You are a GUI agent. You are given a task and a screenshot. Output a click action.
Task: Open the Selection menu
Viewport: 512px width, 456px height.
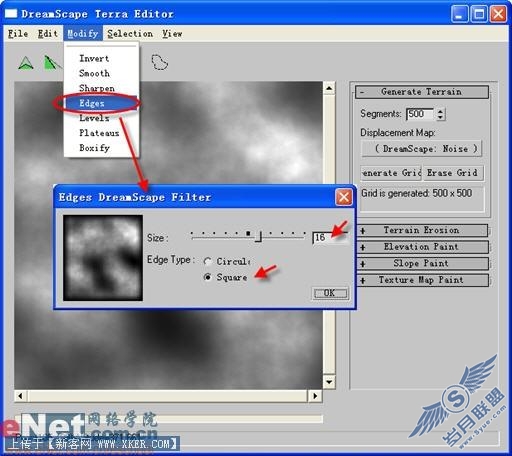click(130, 34)
